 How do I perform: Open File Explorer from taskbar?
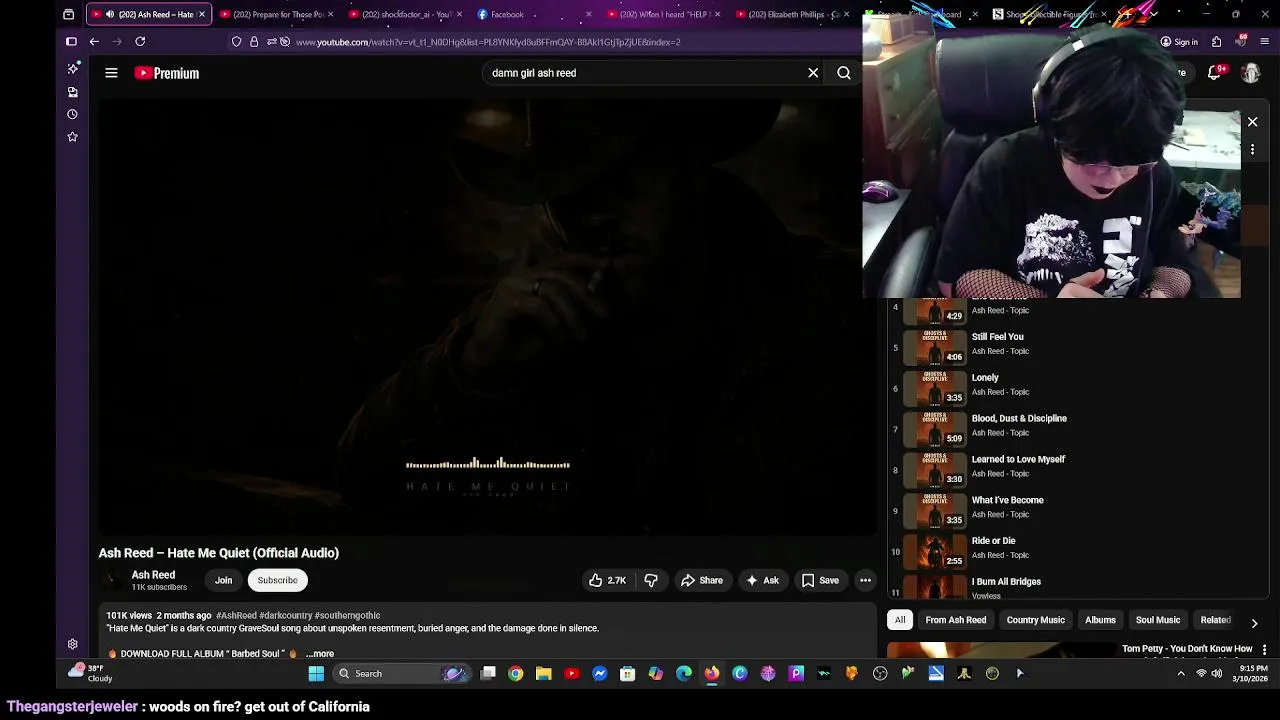click(x=543, y=674)
